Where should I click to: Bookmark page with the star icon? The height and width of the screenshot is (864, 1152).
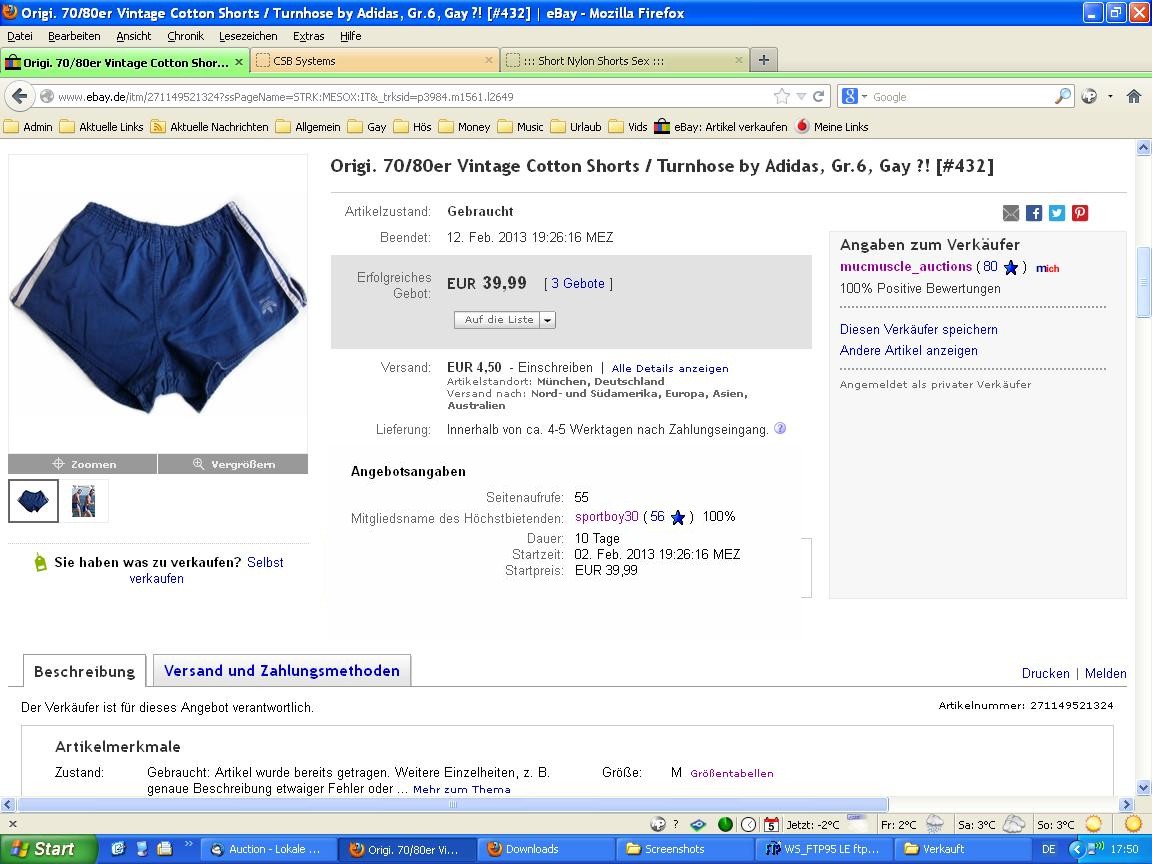click(x=781, y=96)
